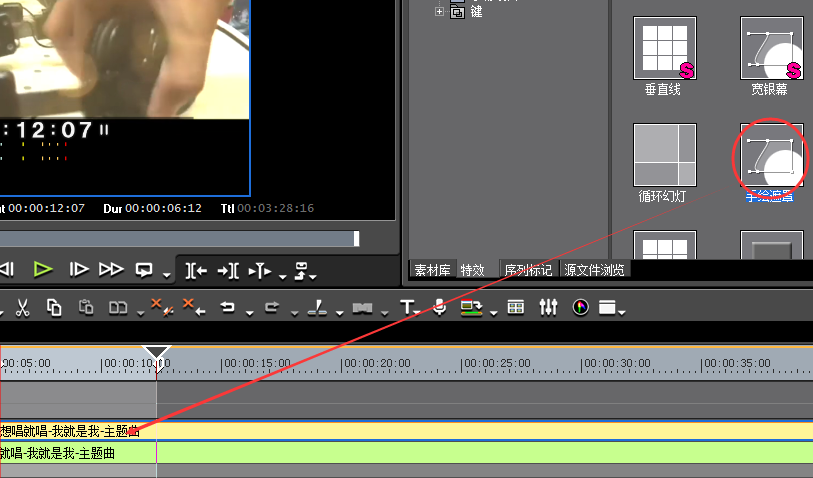Viewport: 813px width, 478px height.
Task: Overwrite the clip to the timeline
Action: pyautogui.click(x=301, y=271)
